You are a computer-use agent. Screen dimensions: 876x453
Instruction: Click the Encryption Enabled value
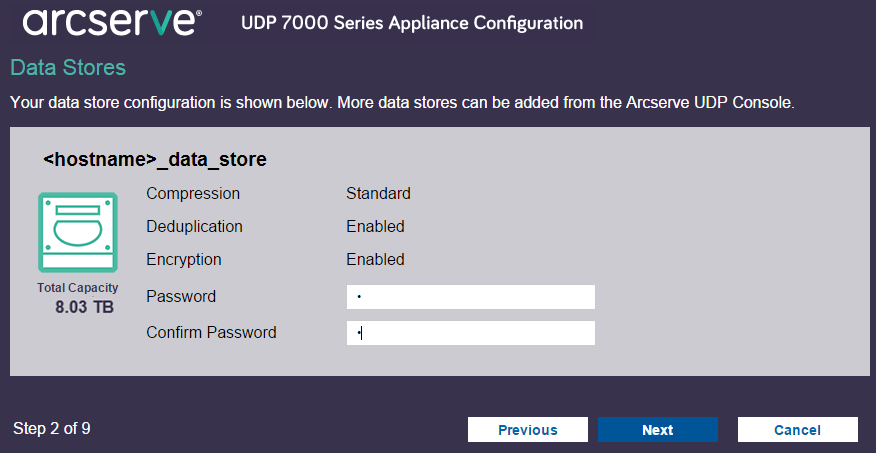(375, 260)
